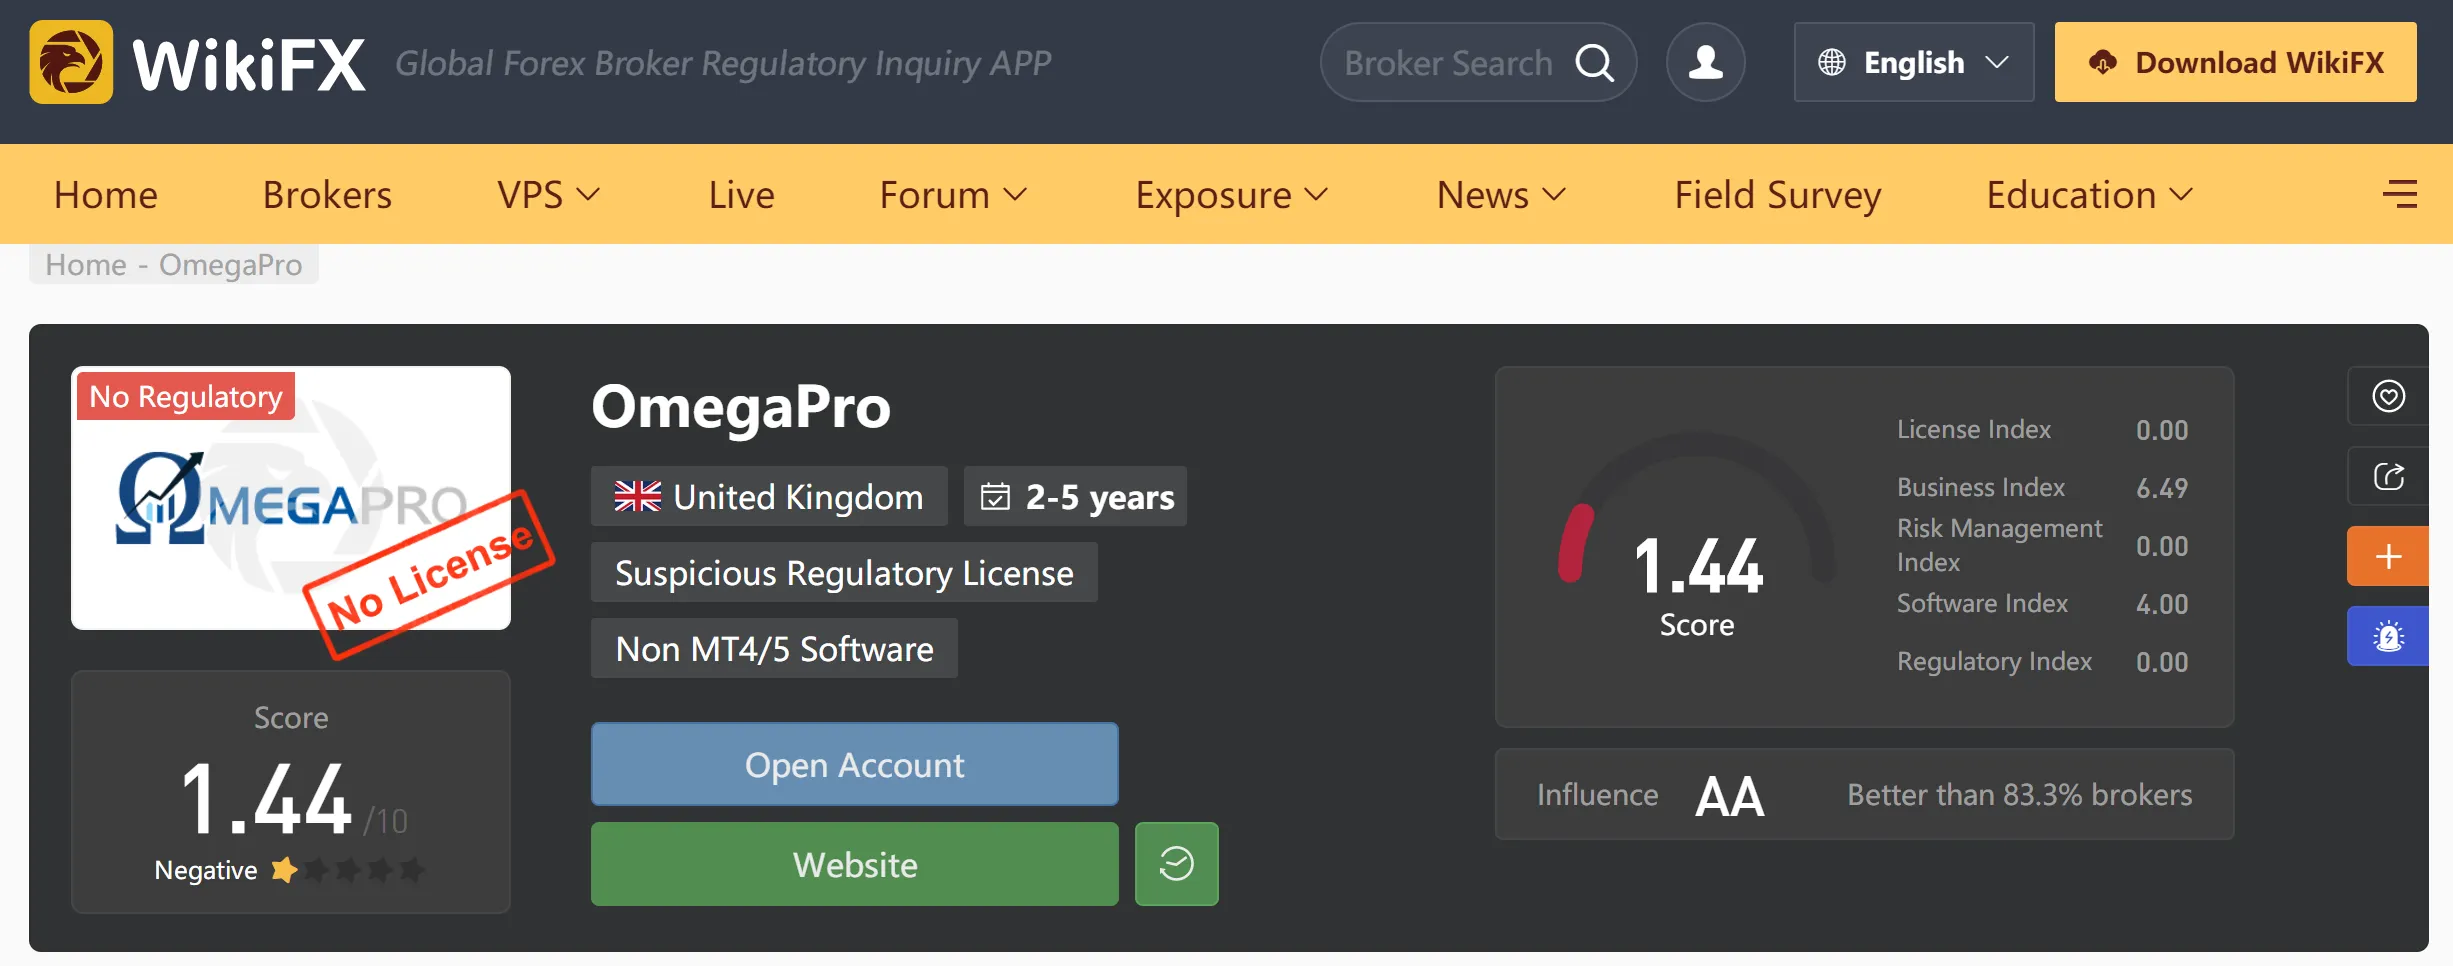The width and height of the screenshot is (2453, 966).
Task: Click the Global Forex Broker tagline
Action: click(723, 63)
